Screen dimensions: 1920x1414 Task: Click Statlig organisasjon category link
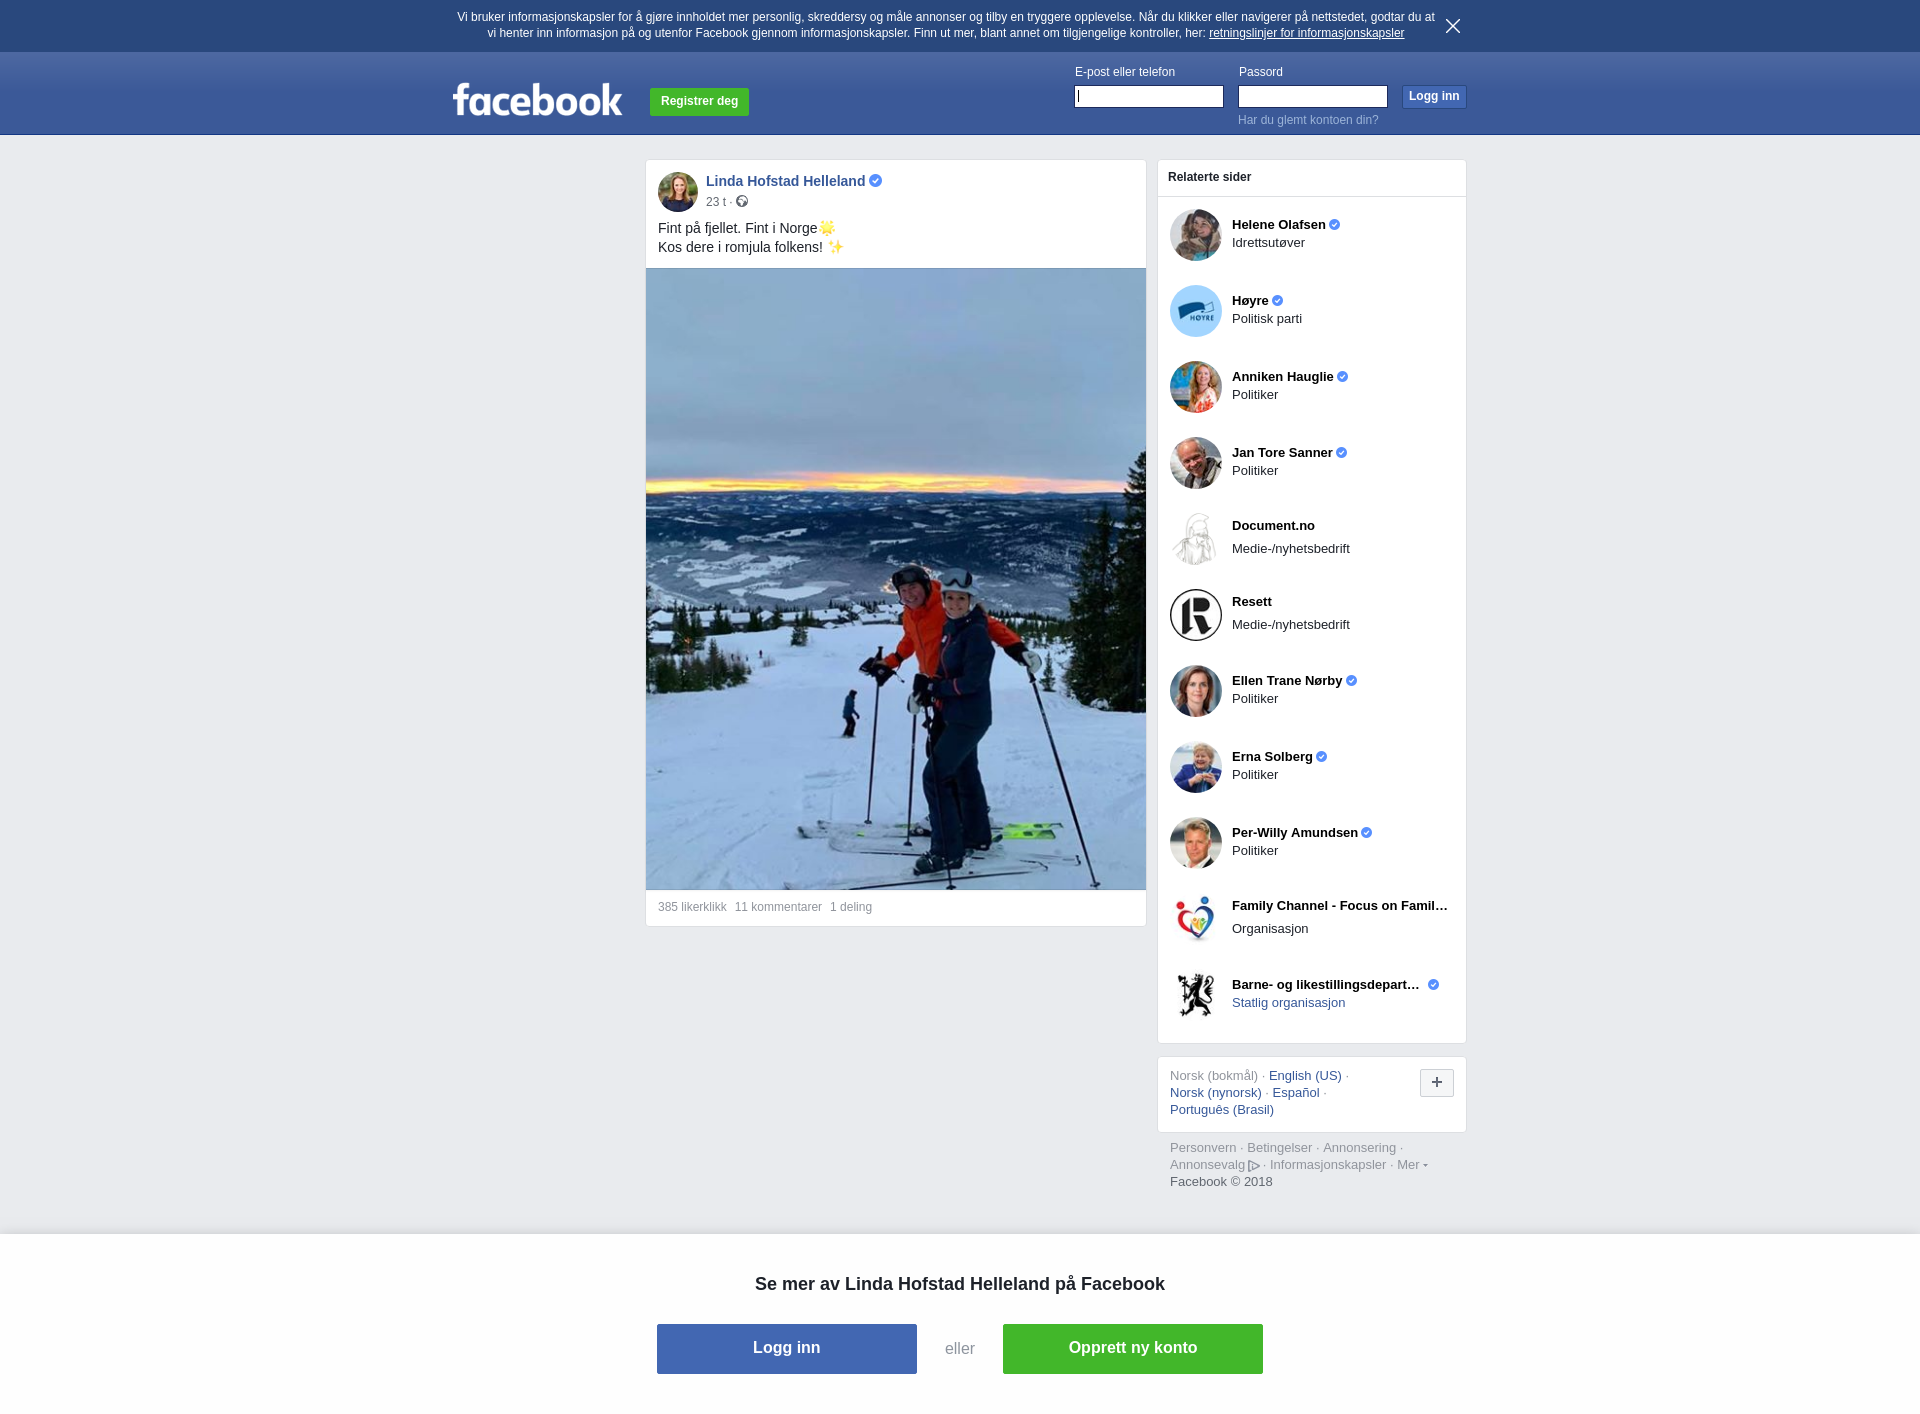1288,1003
